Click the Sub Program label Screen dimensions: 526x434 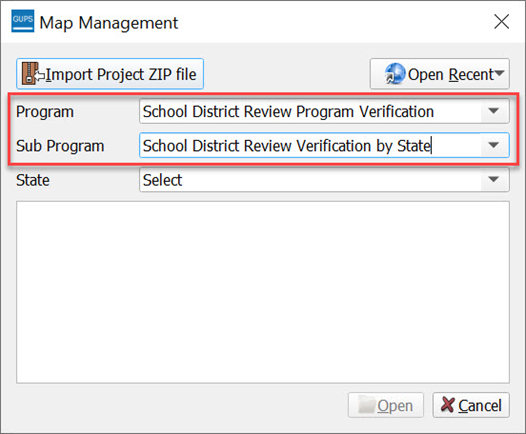tap(60, 146)
